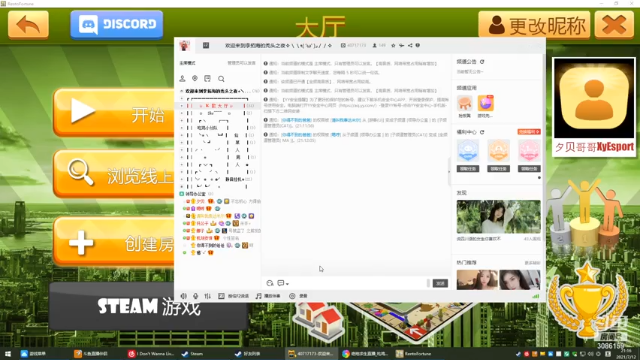Share the channel with the share icon

pos(410,45)
